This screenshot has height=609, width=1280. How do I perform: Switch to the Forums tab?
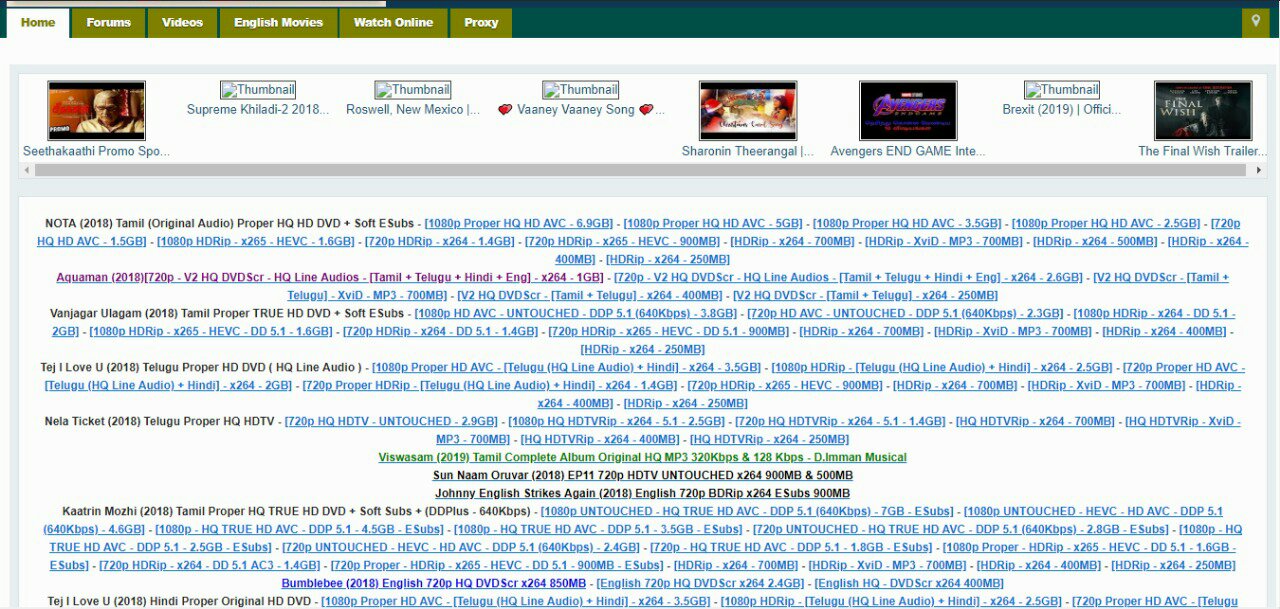(109, 23)
